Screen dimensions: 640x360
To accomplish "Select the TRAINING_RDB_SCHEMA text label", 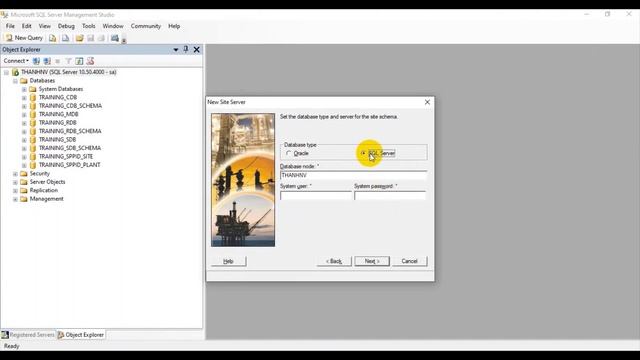I will [70, 131].
